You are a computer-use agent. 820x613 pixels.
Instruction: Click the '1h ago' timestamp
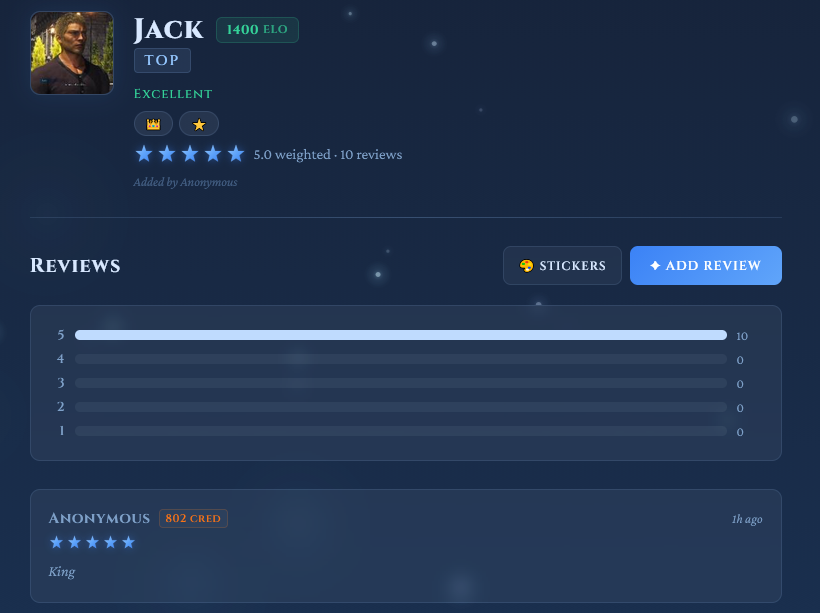(747, 519)
